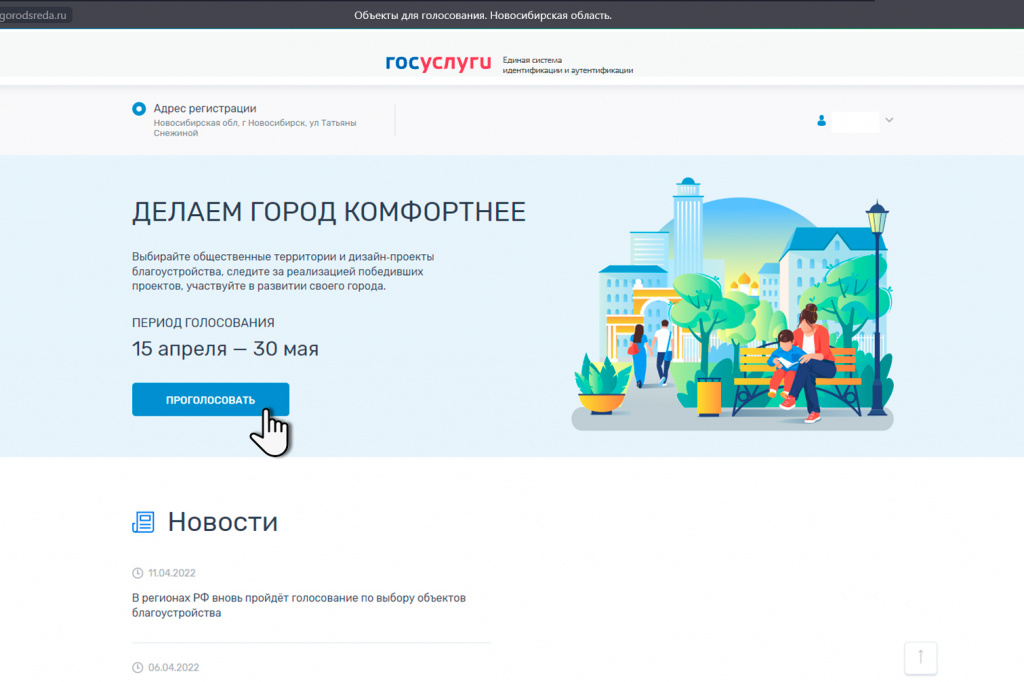
Task: Click the Единая система идентификации text
Action: coord(567,65)
